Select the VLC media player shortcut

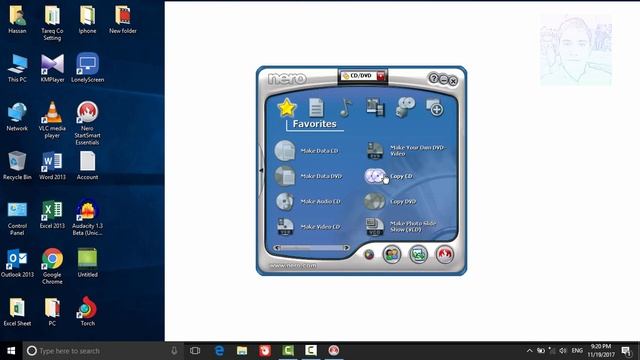[52, 120]
